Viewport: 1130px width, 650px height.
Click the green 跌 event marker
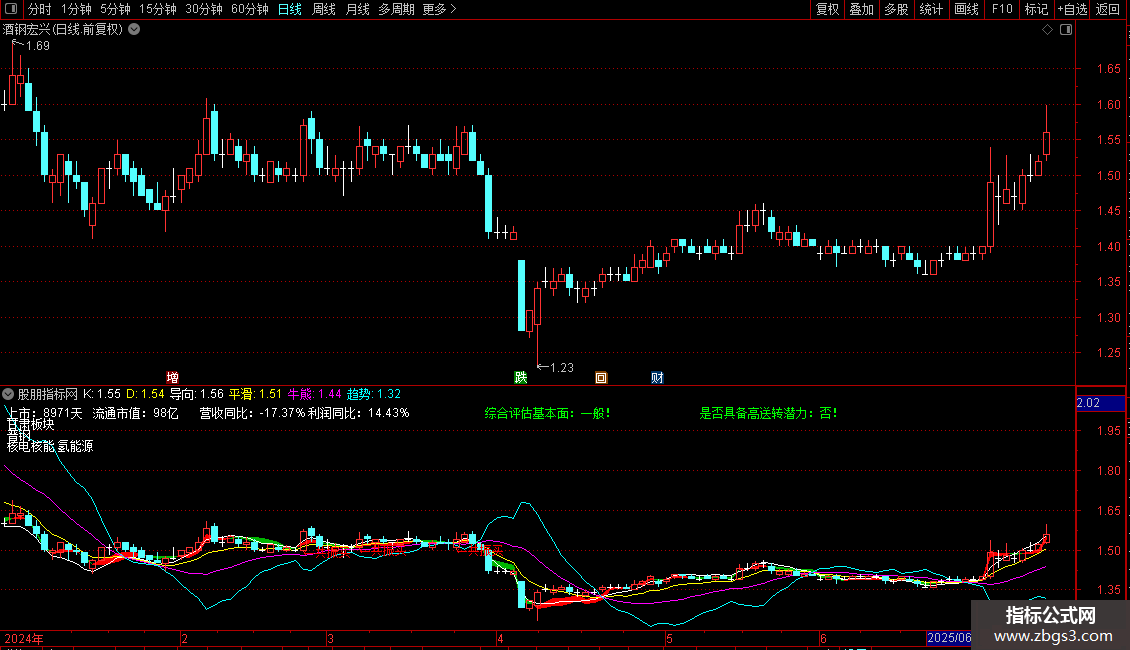pyautogui.click(x=520, y=377)
